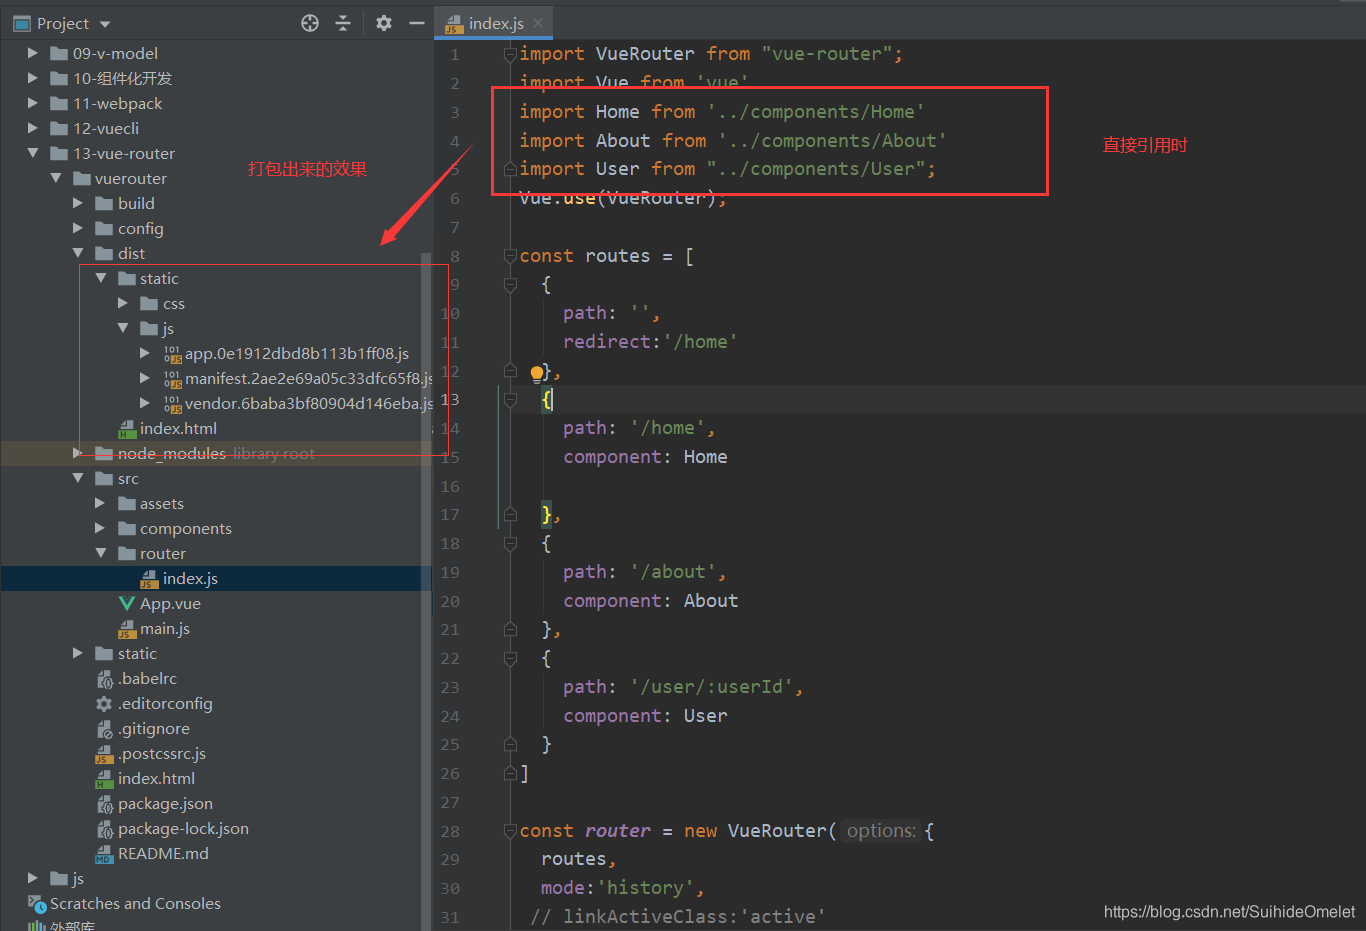1366x931 pixels.
Task: Click the '/user/:userId' path string
Action: pos(711,687)
